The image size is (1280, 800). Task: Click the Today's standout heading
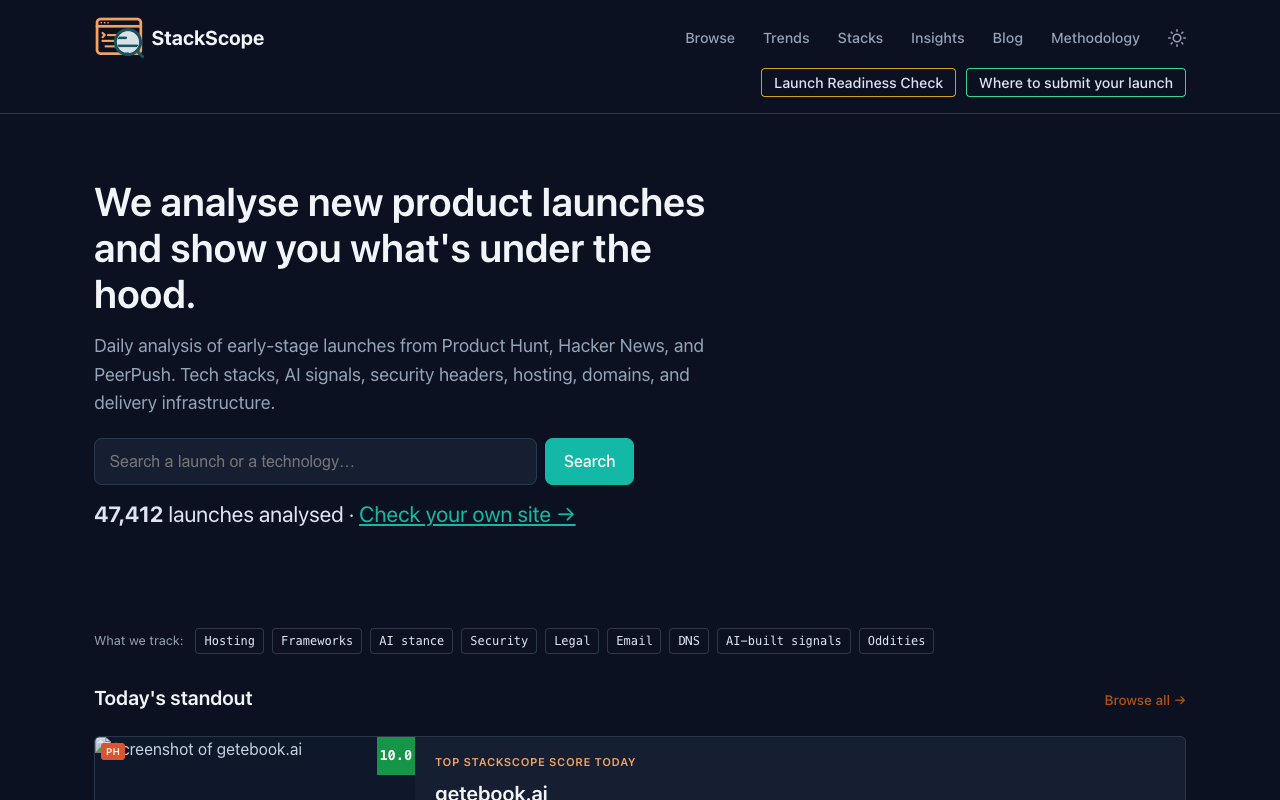tap(173, 698)
